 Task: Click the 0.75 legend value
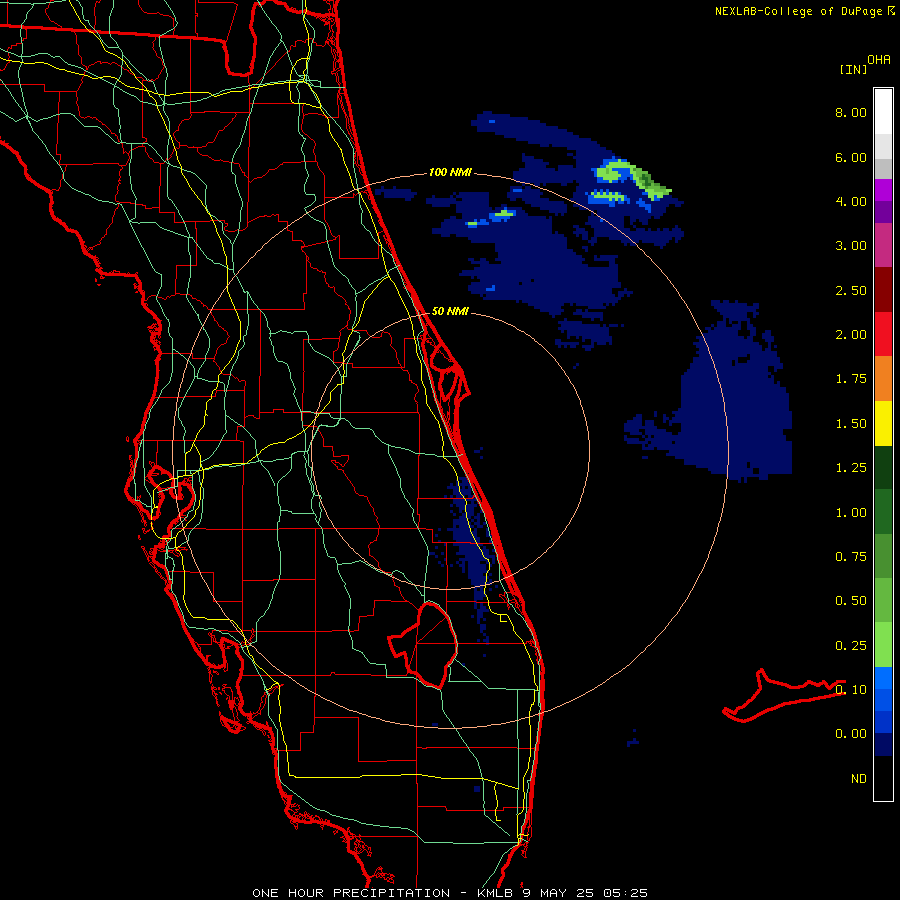pos(851,557)
